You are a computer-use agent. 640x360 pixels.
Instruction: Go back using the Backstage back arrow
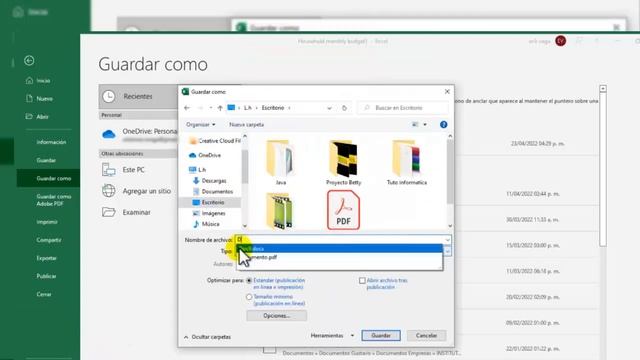[29, 60]
